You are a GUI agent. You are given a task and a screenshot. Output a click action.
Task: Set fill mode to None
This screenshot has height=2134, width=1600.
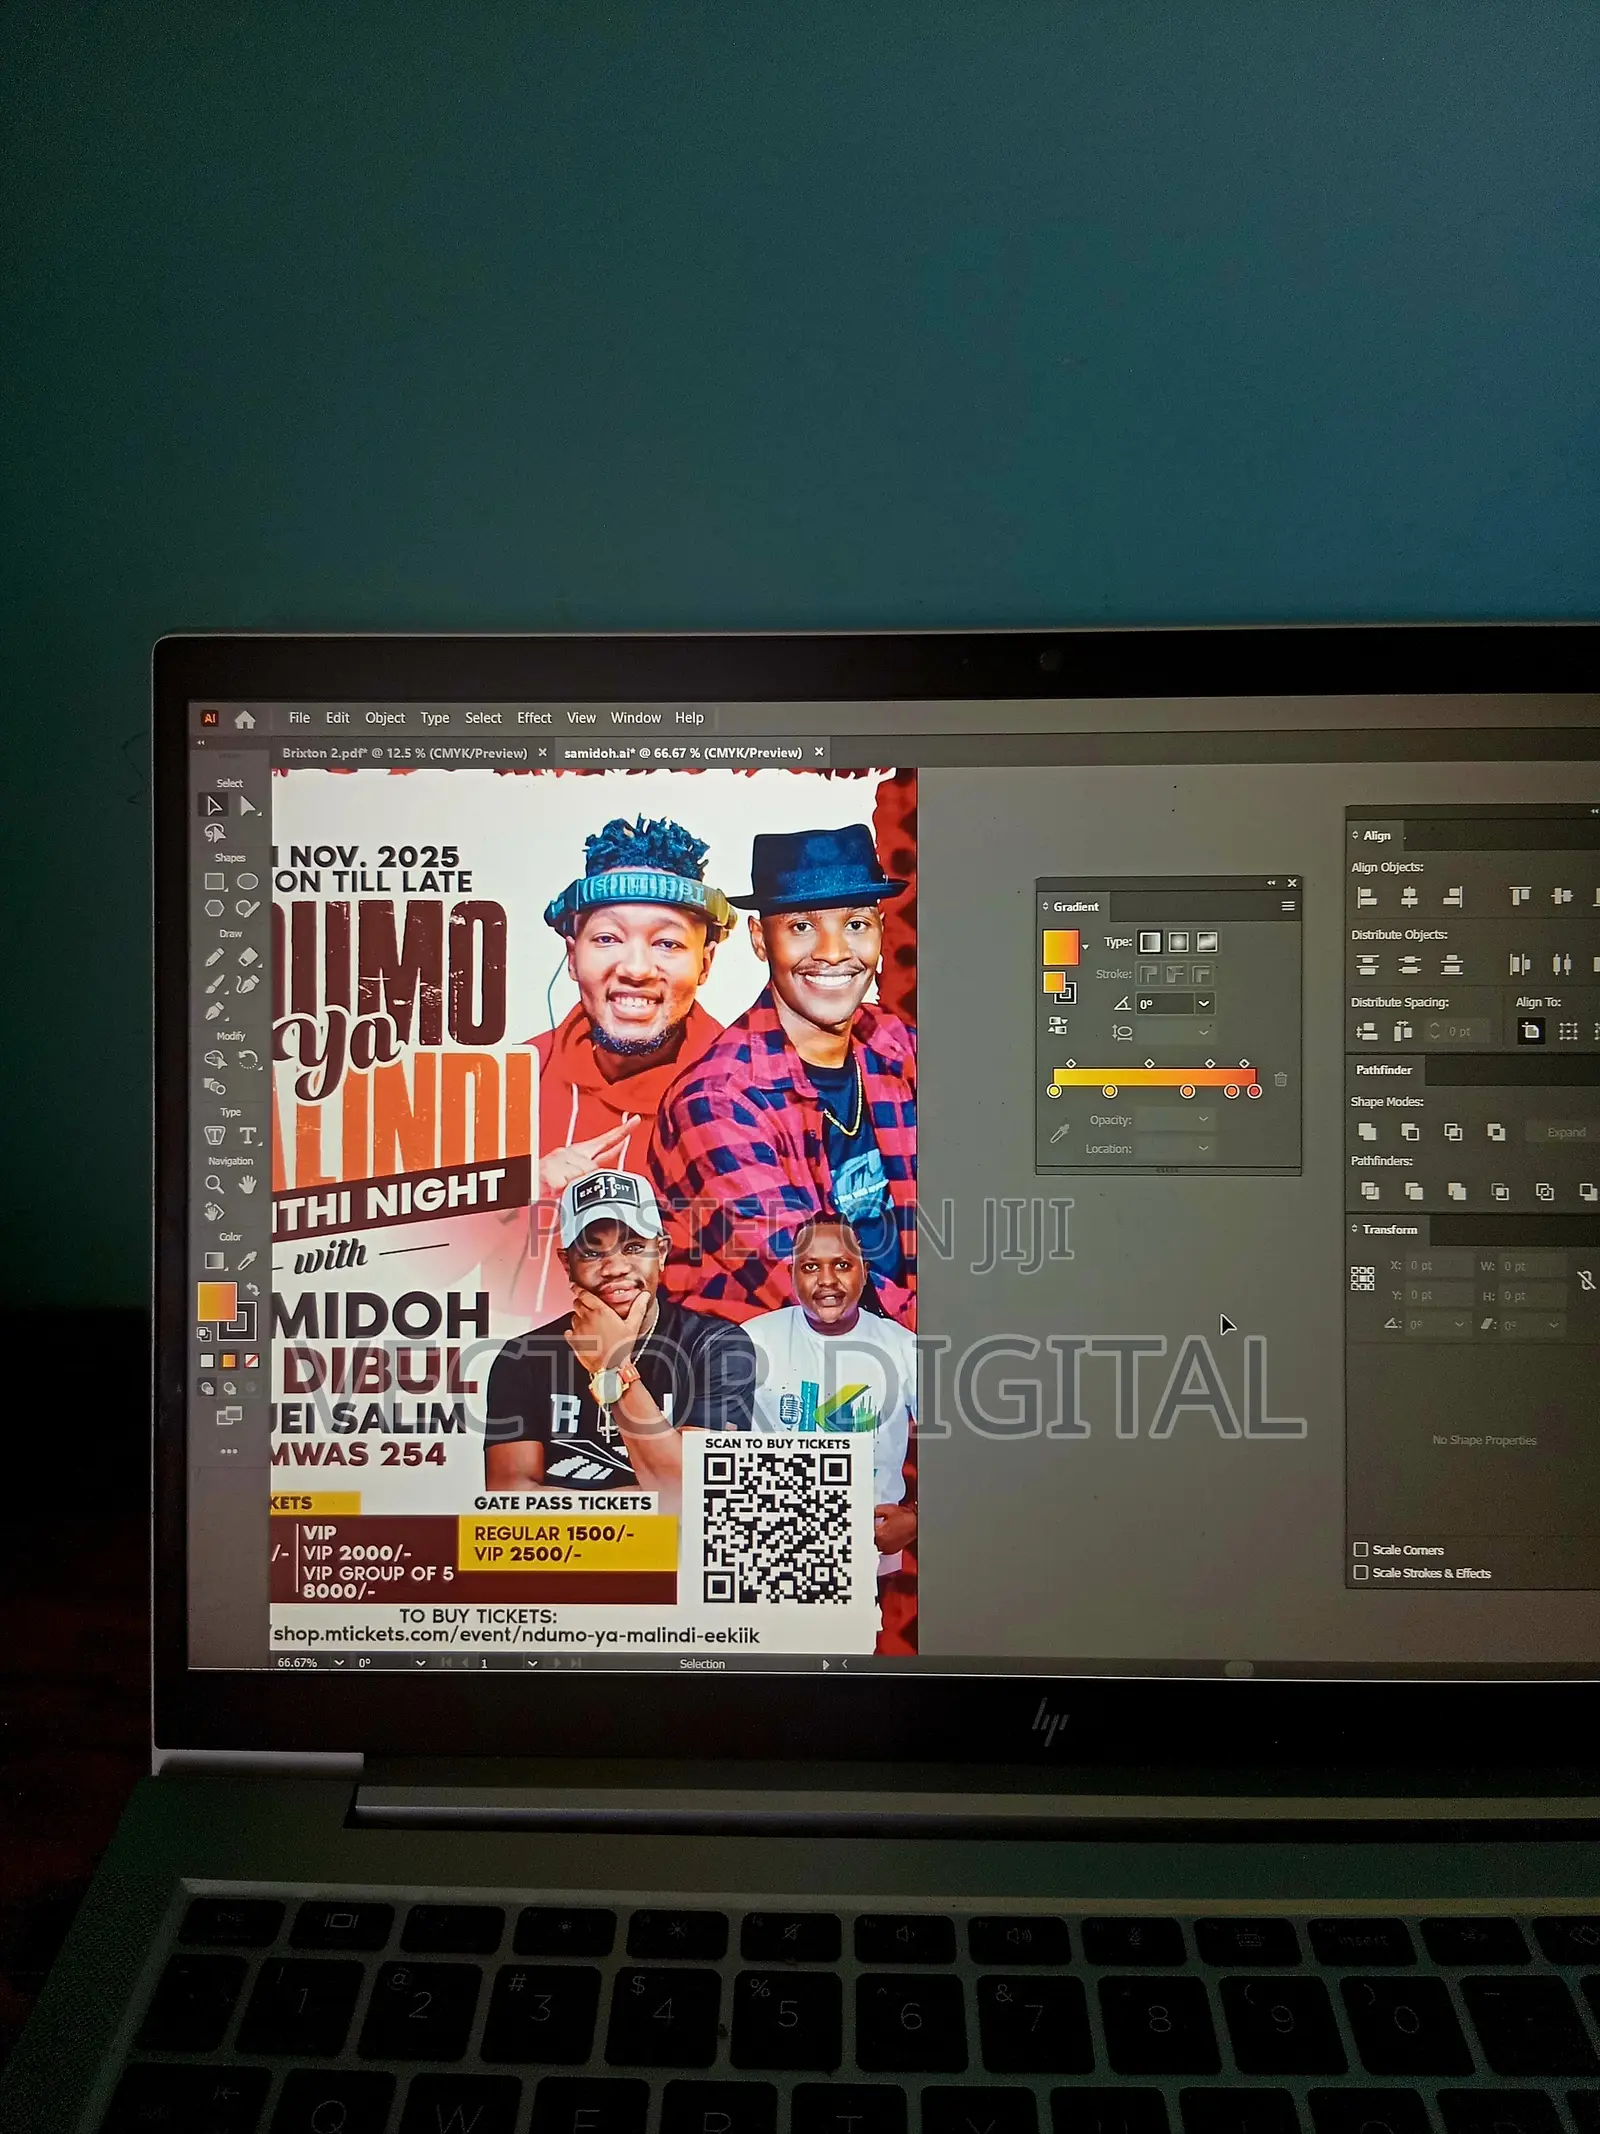point(252,1361)
